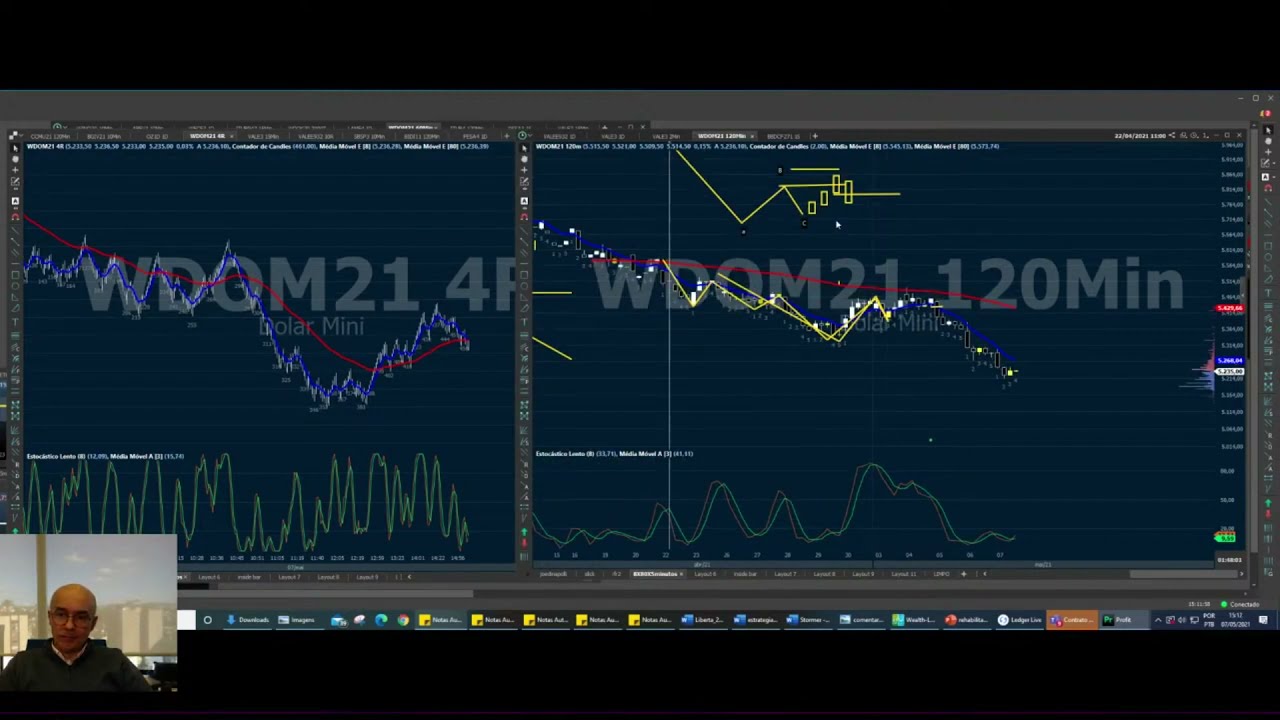Activate the crosshair plus icon in the far-right sidebar
This screenshot has height=720, width=1280.
click(1268, 152)
